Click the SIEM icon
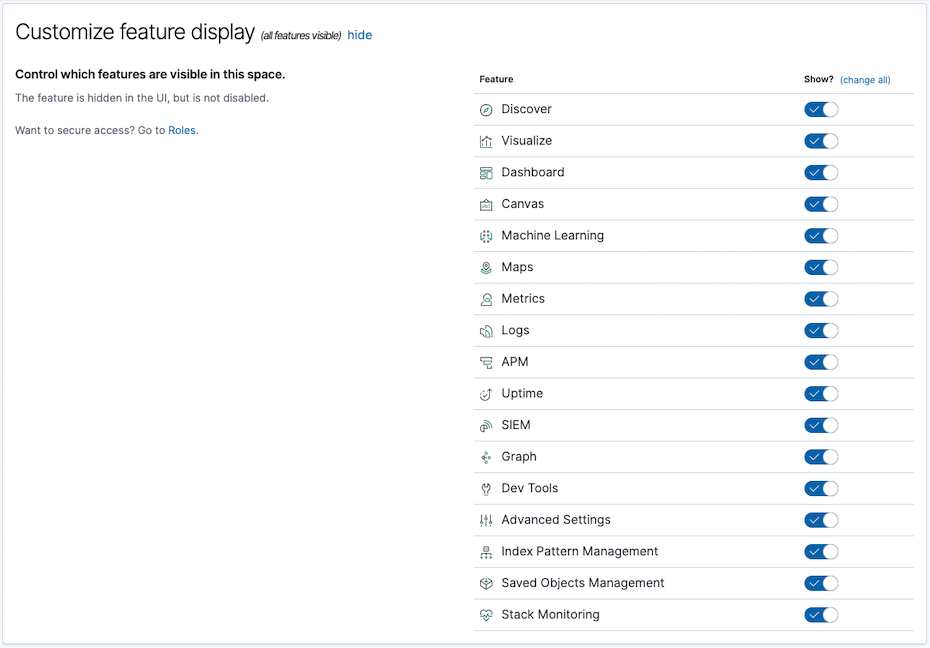Screen dimensions: 930x648 coord(486,426)
